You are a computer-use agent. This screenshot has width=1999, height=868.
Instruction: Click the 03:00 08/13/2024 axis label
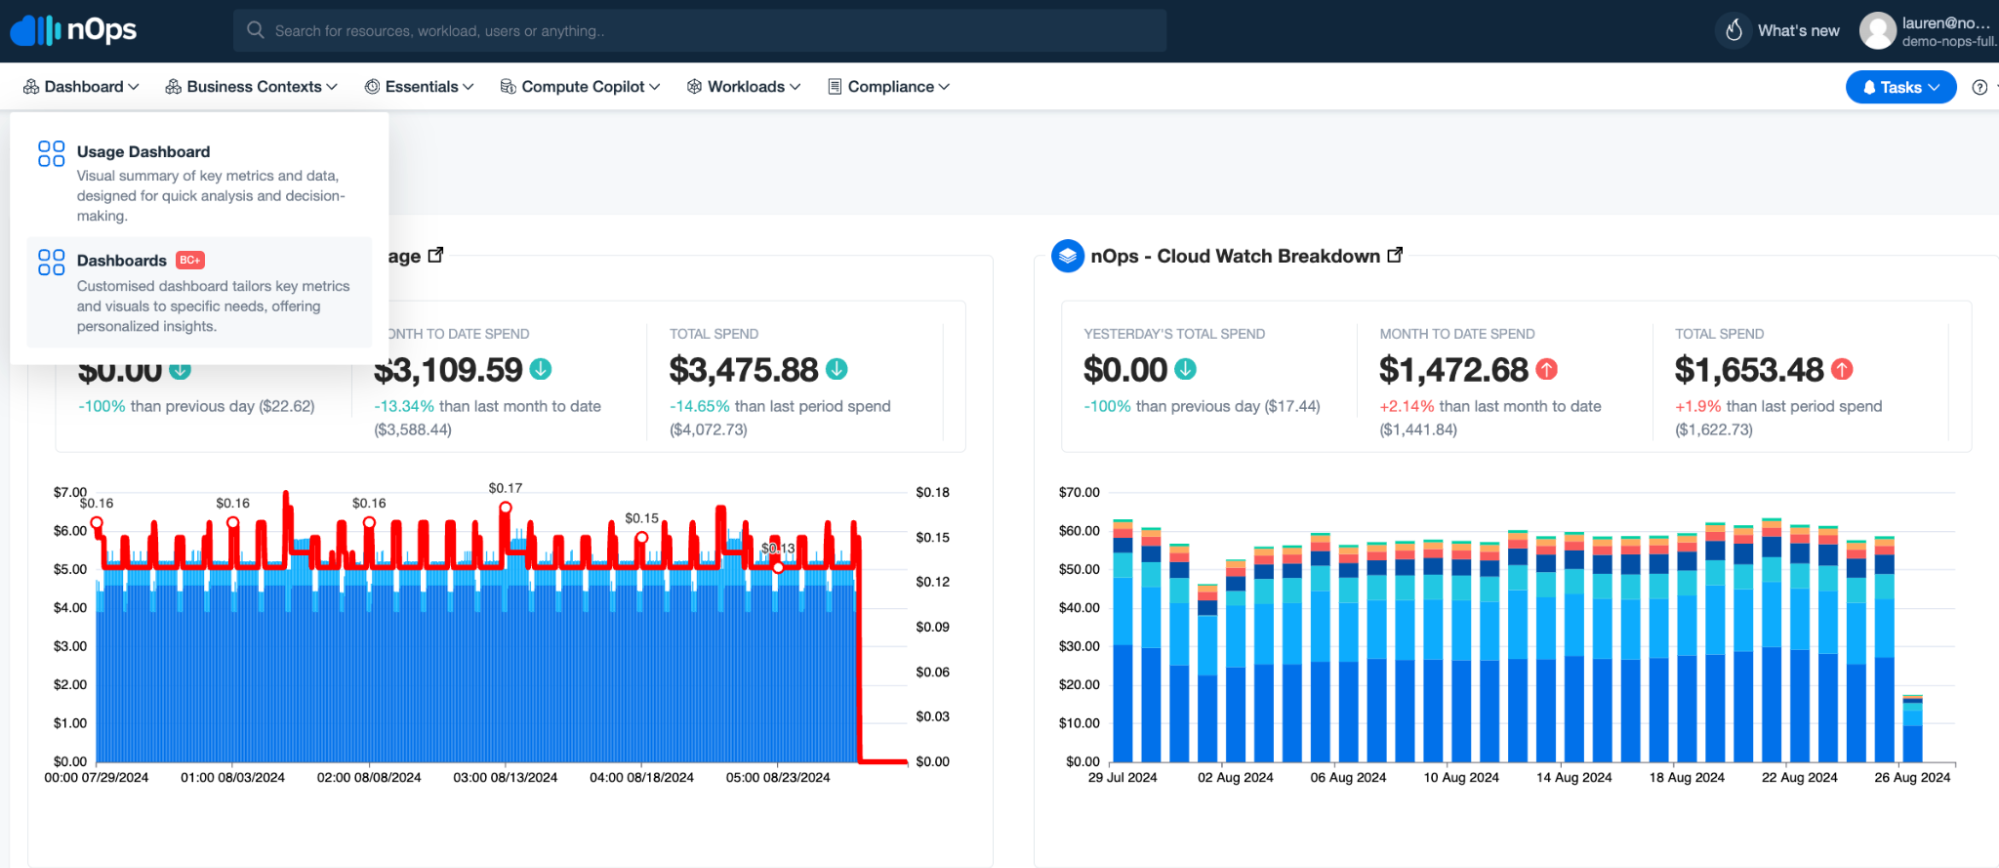pyautogui.click(x=505, y=777)
